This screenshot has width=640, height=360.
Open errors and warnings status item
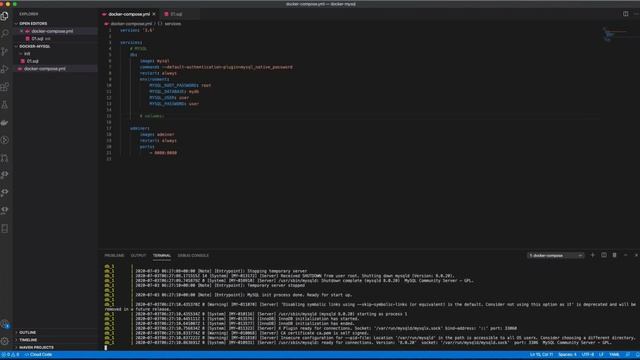pyautogui.click(x=10, y=355)
